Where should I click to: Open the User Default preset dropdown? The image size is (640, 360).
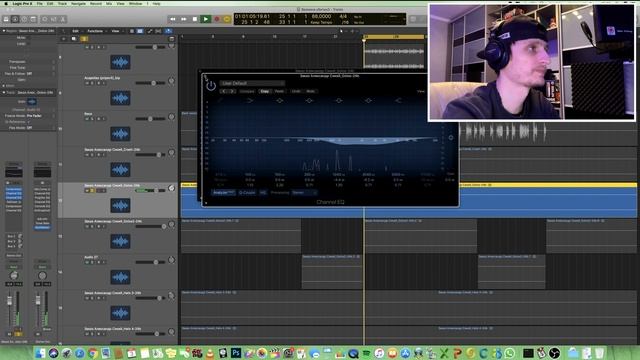(252, 83)
